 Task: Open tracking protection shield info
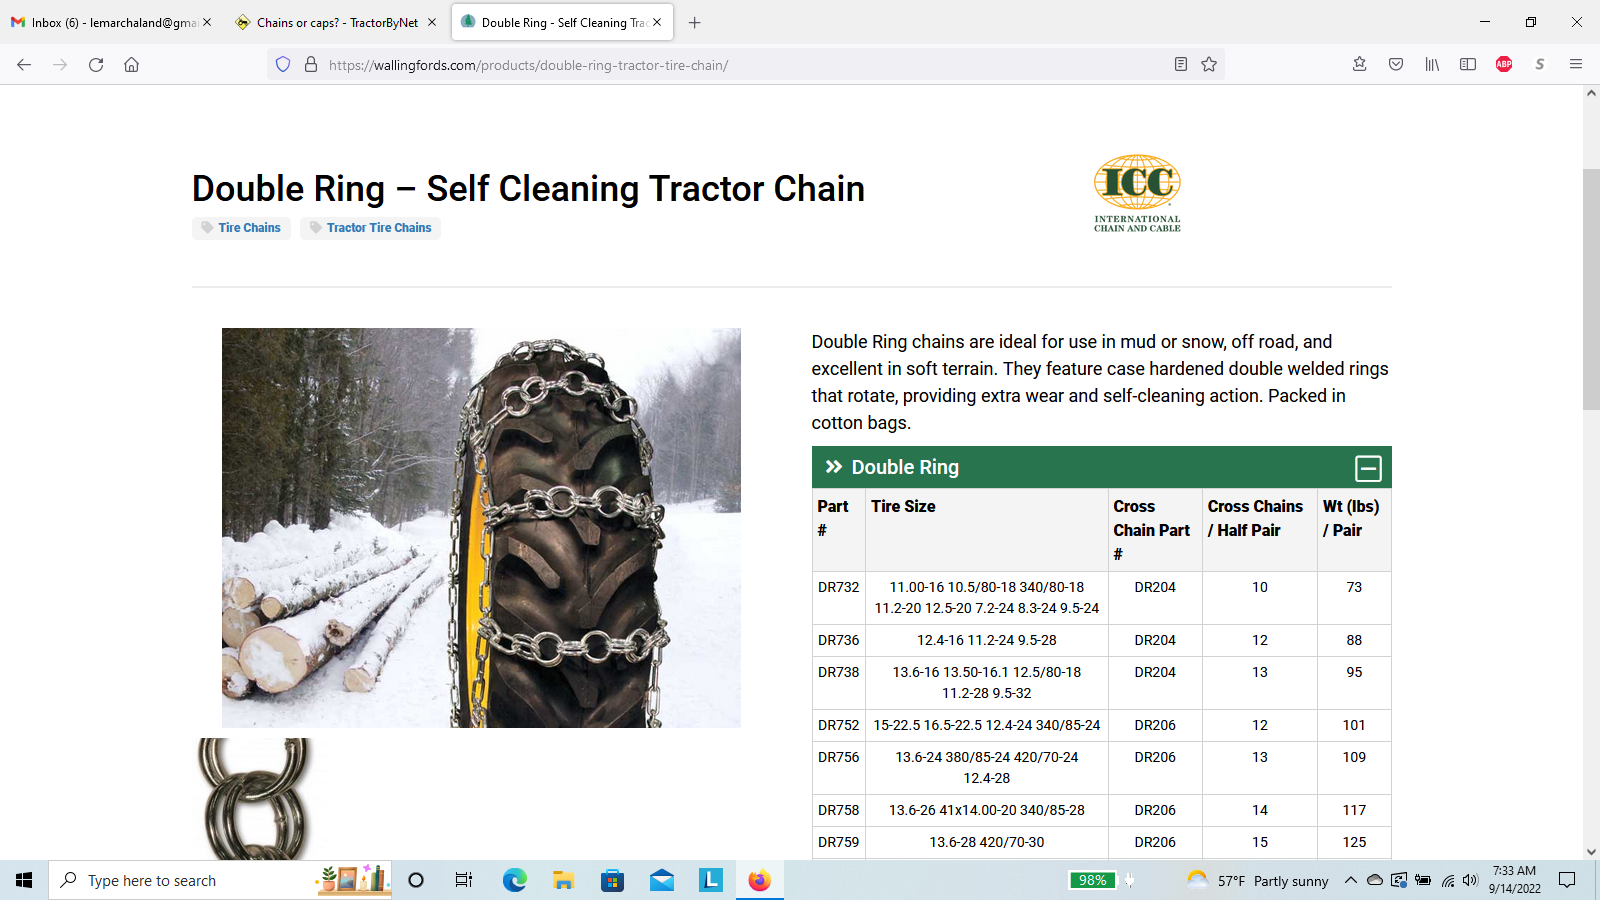click(x=283, y=65)
